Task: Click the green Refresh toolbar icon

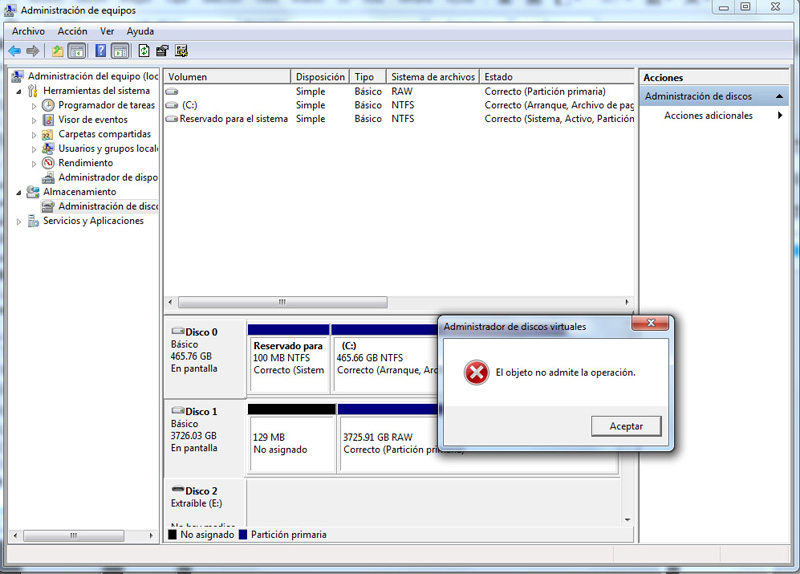Action: click(144, 51)
